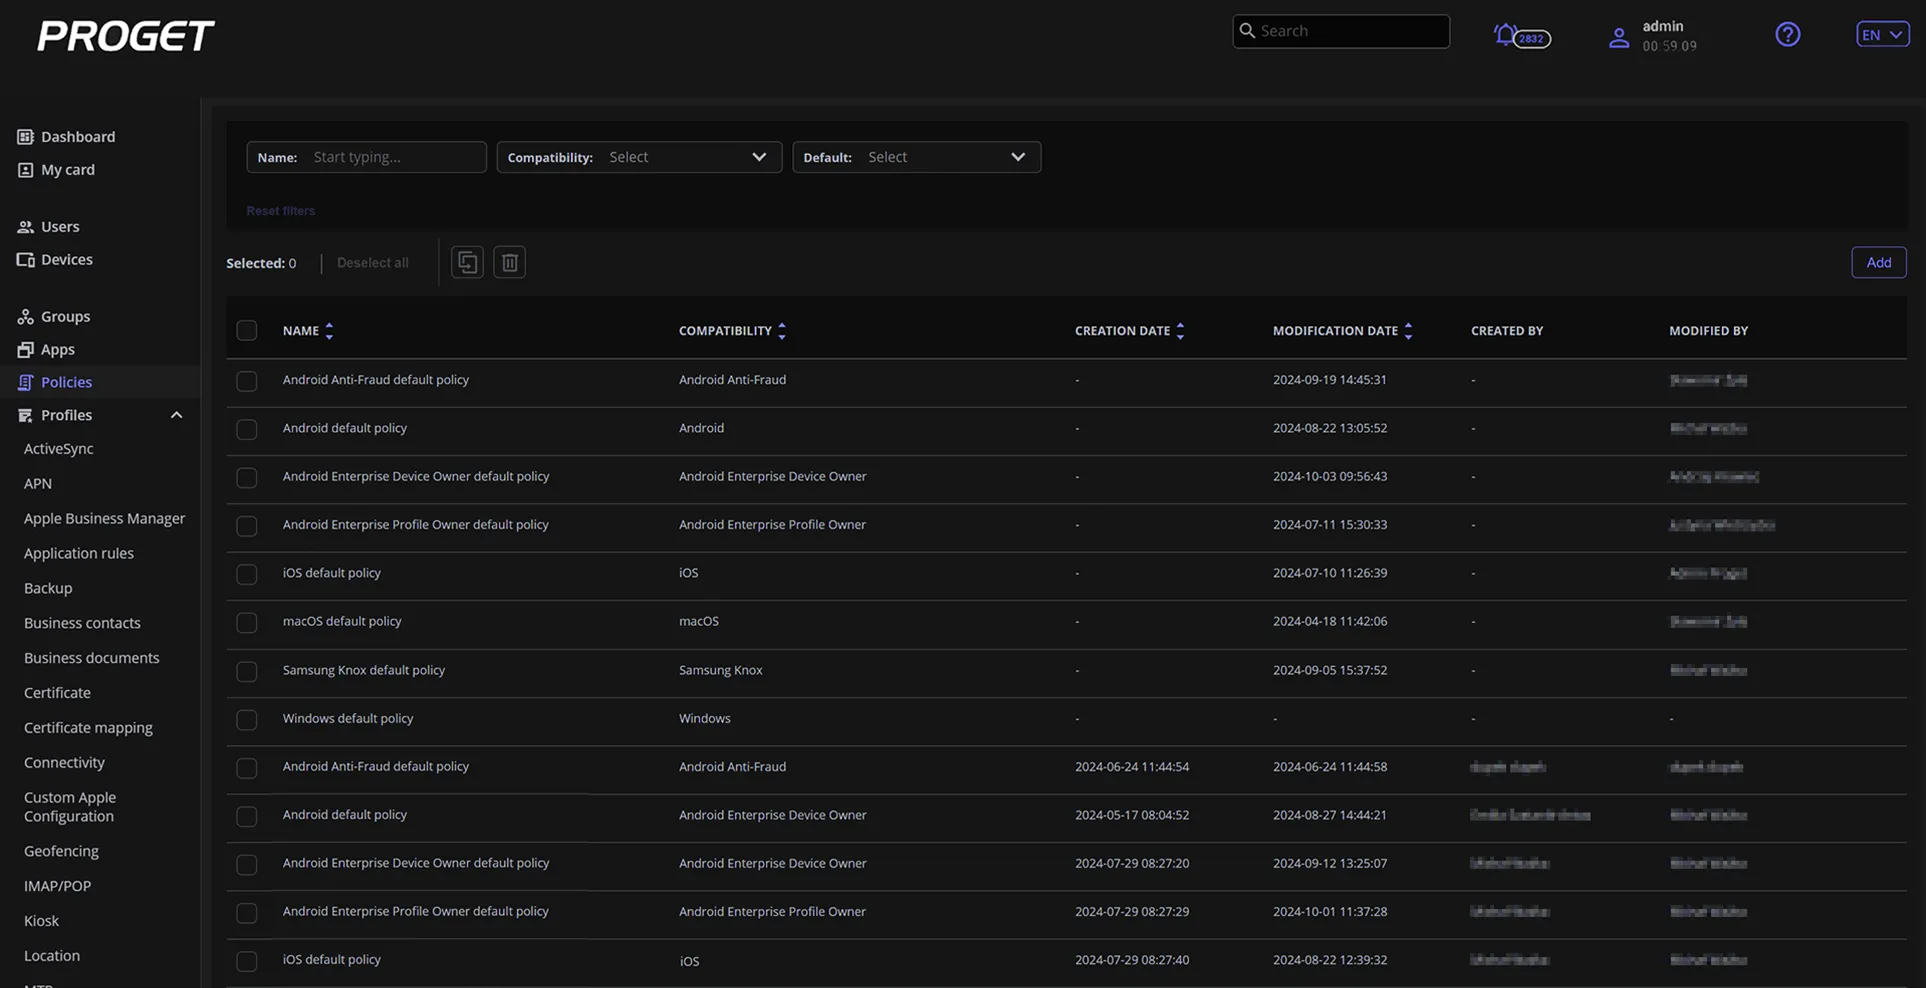
Task: Click the Name filter input field
Action: point(366,157)
